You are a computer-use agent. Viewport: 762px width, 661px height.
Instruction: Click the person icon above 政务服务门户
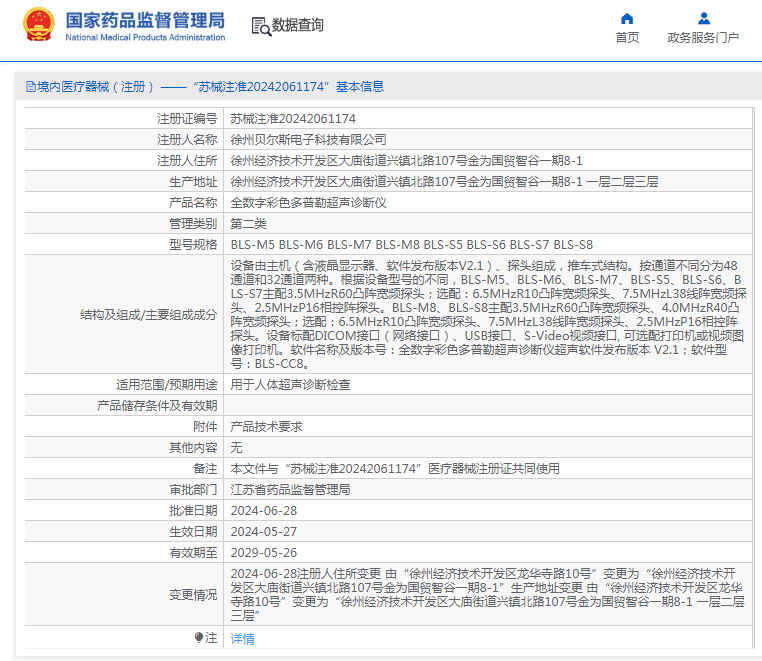tap(703, 18)
